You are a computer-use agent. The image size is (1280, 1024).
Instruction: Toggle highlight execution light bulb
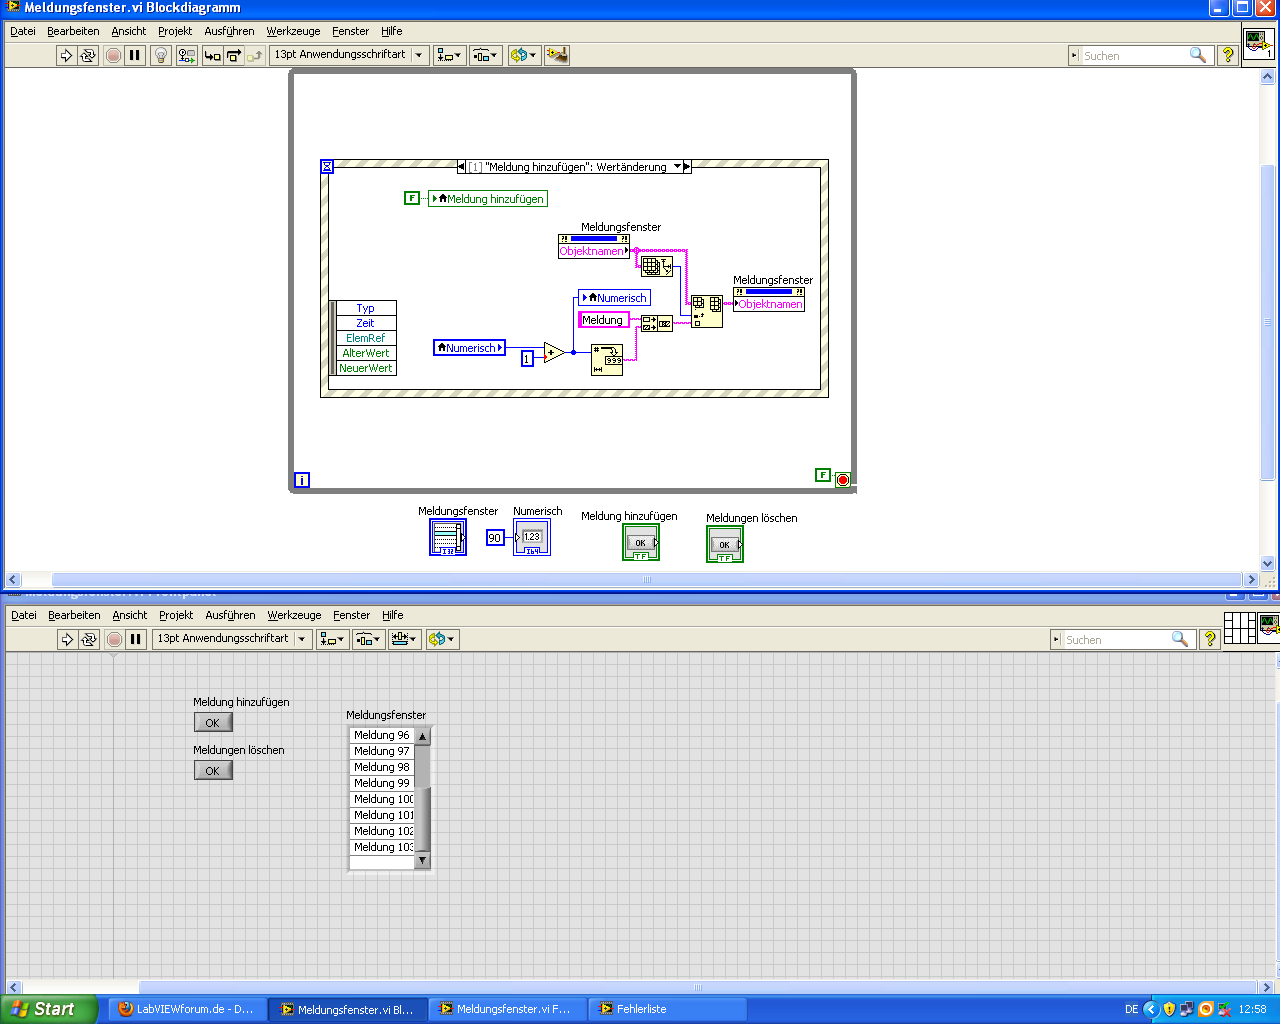(160, 55)
